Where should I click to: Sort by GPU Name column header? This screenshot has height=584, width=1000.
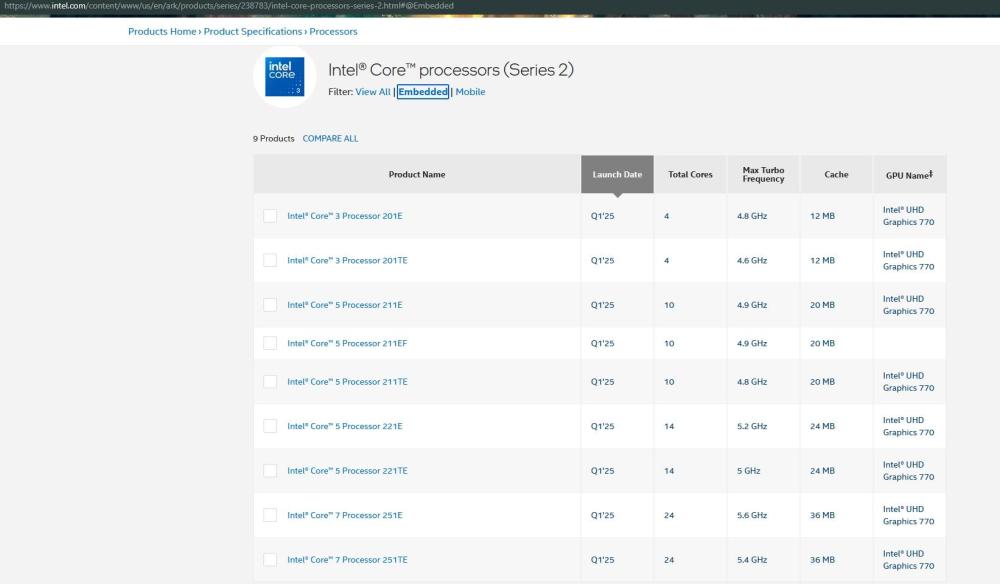coord(909,174)
